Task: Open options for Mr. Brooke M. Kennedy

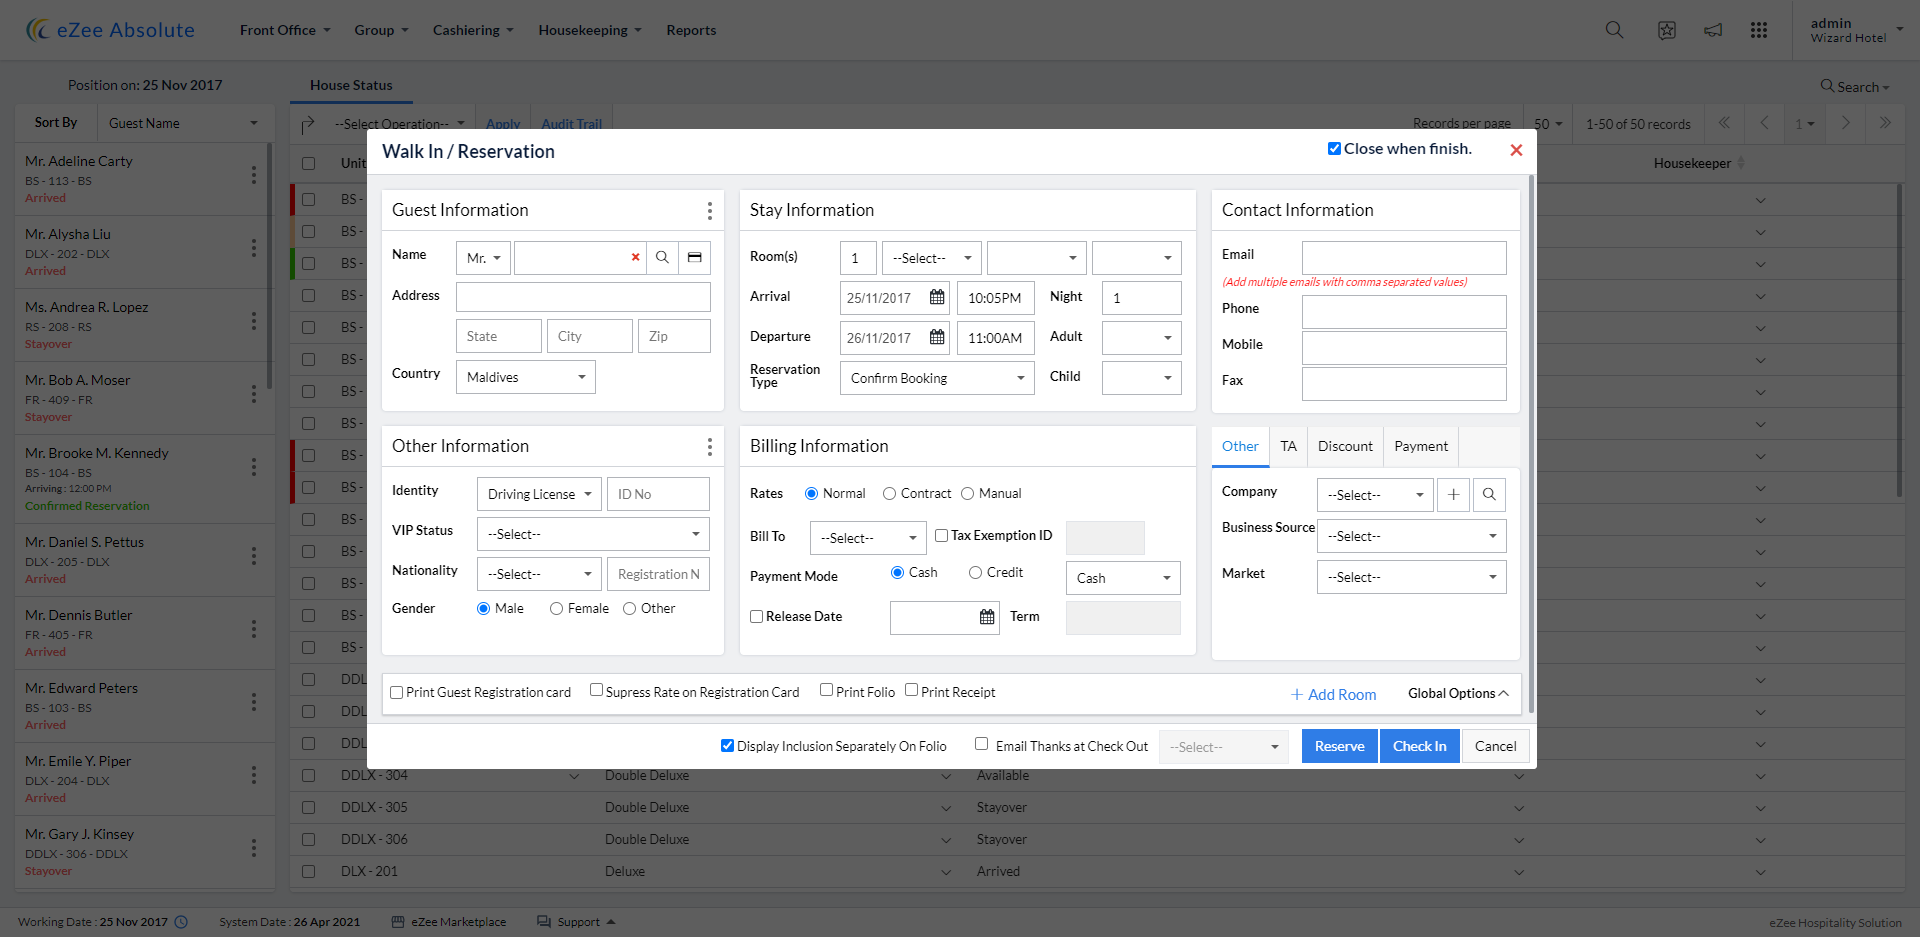Action: [x=254, y=467]
